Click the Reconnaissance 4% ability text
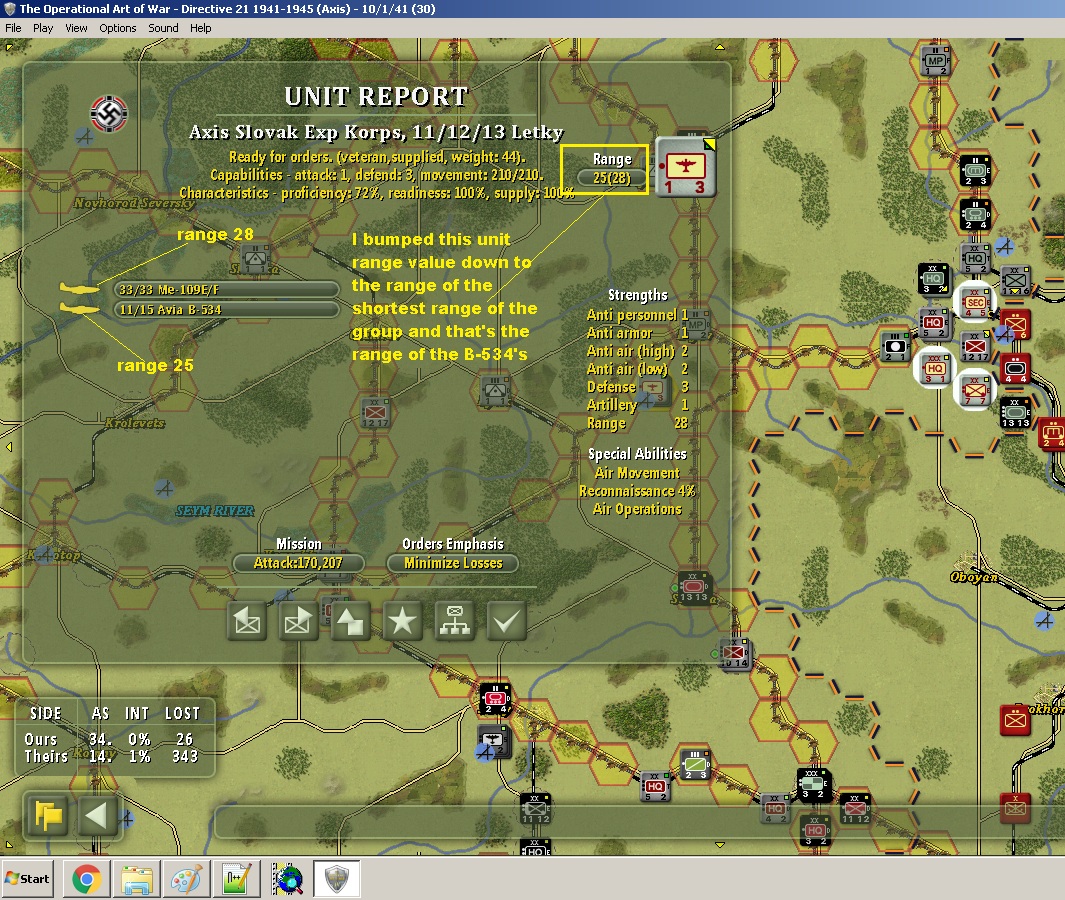This screenshot has width=1065, height=900. (637, 491)
